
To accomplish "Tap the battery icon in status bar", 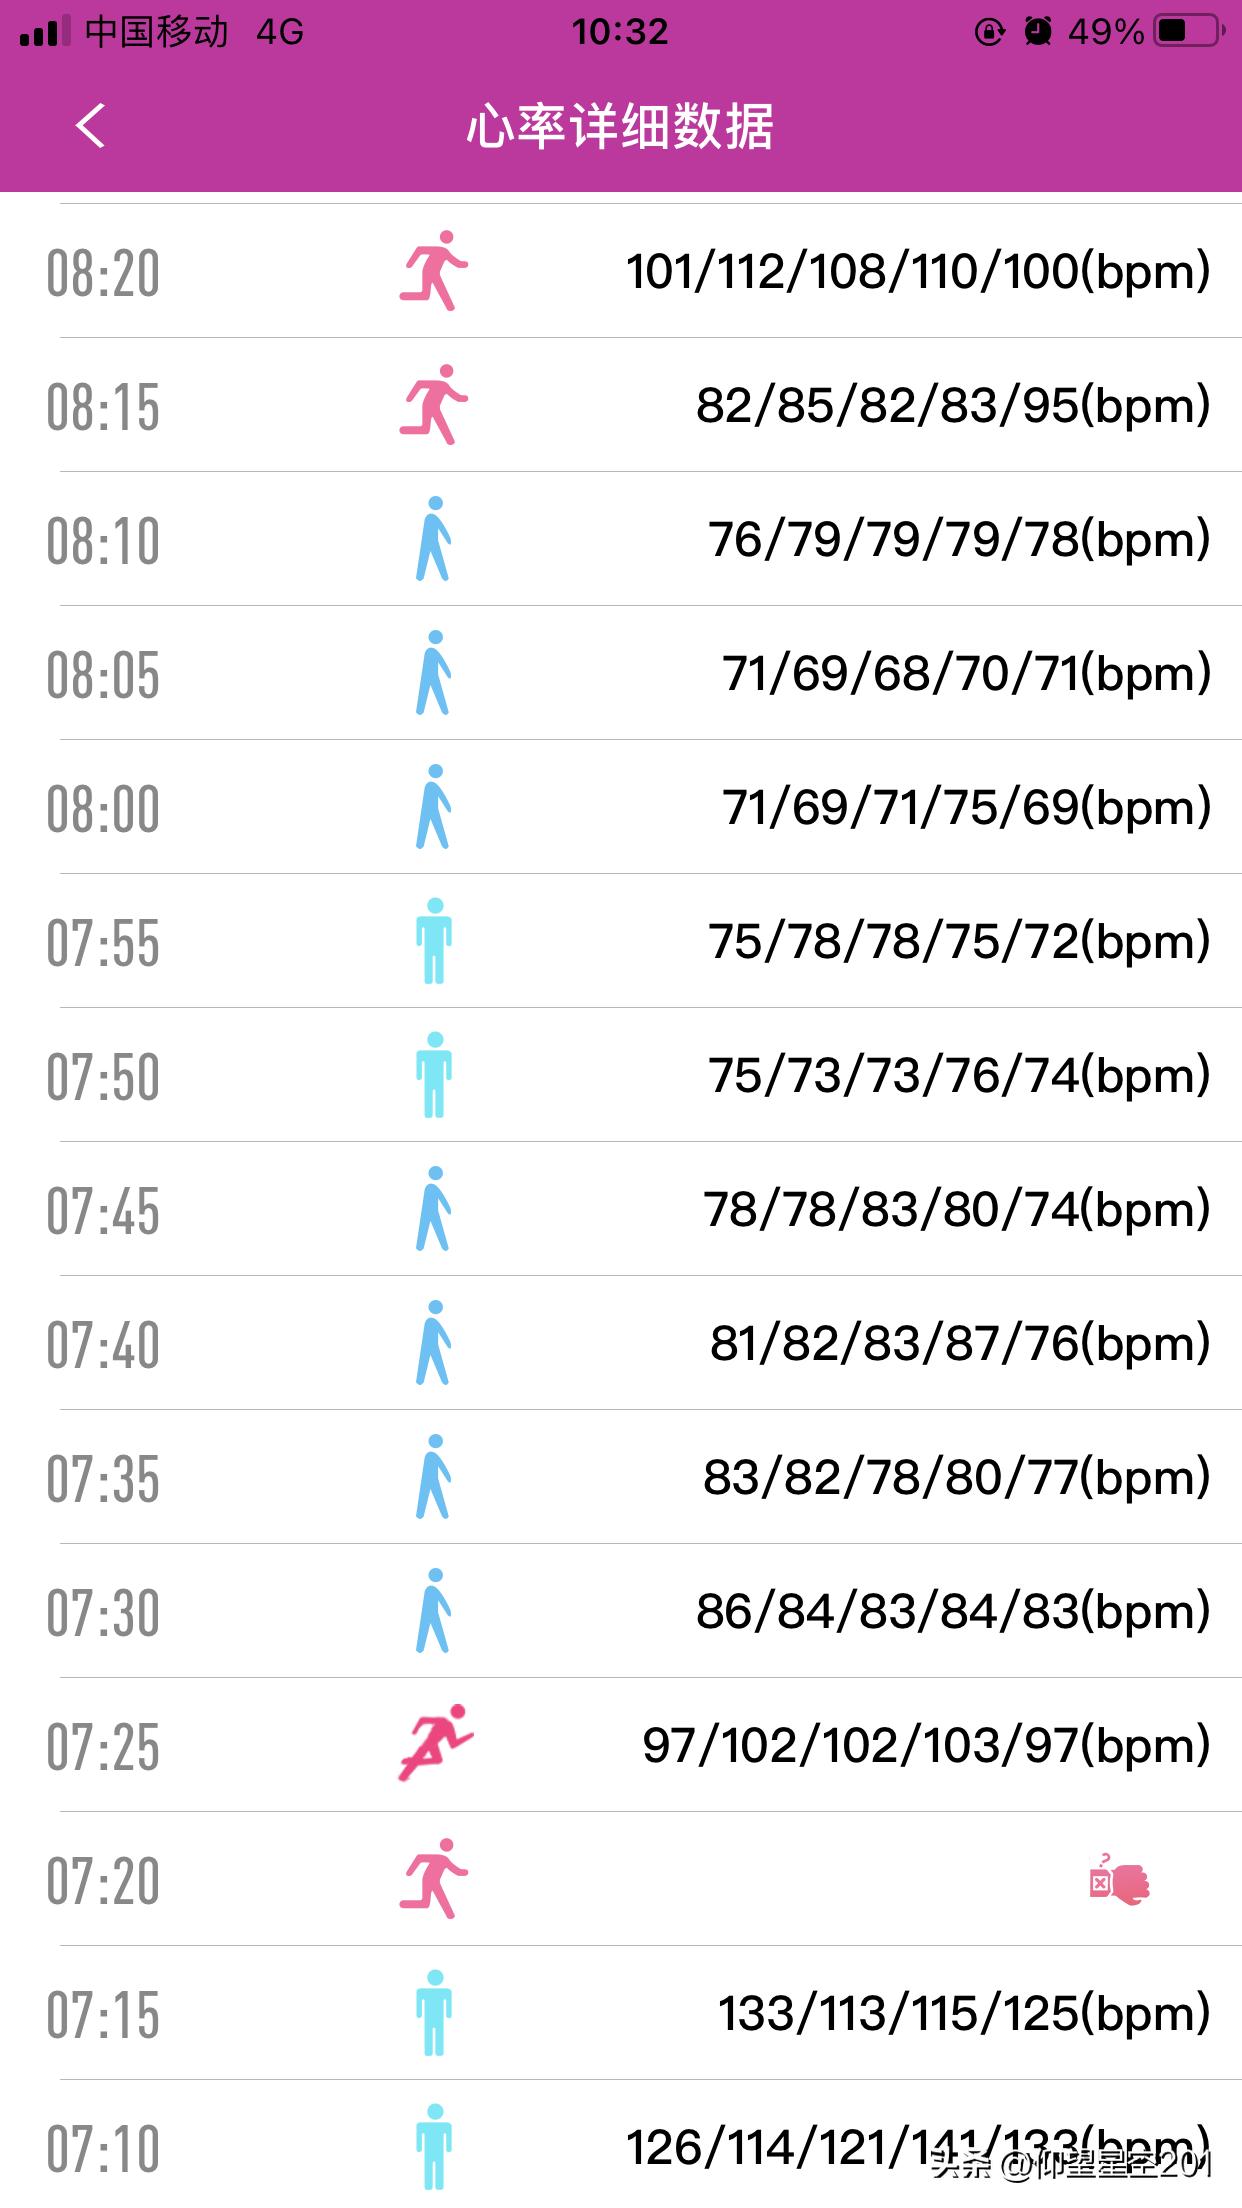I will point(1188,31).
